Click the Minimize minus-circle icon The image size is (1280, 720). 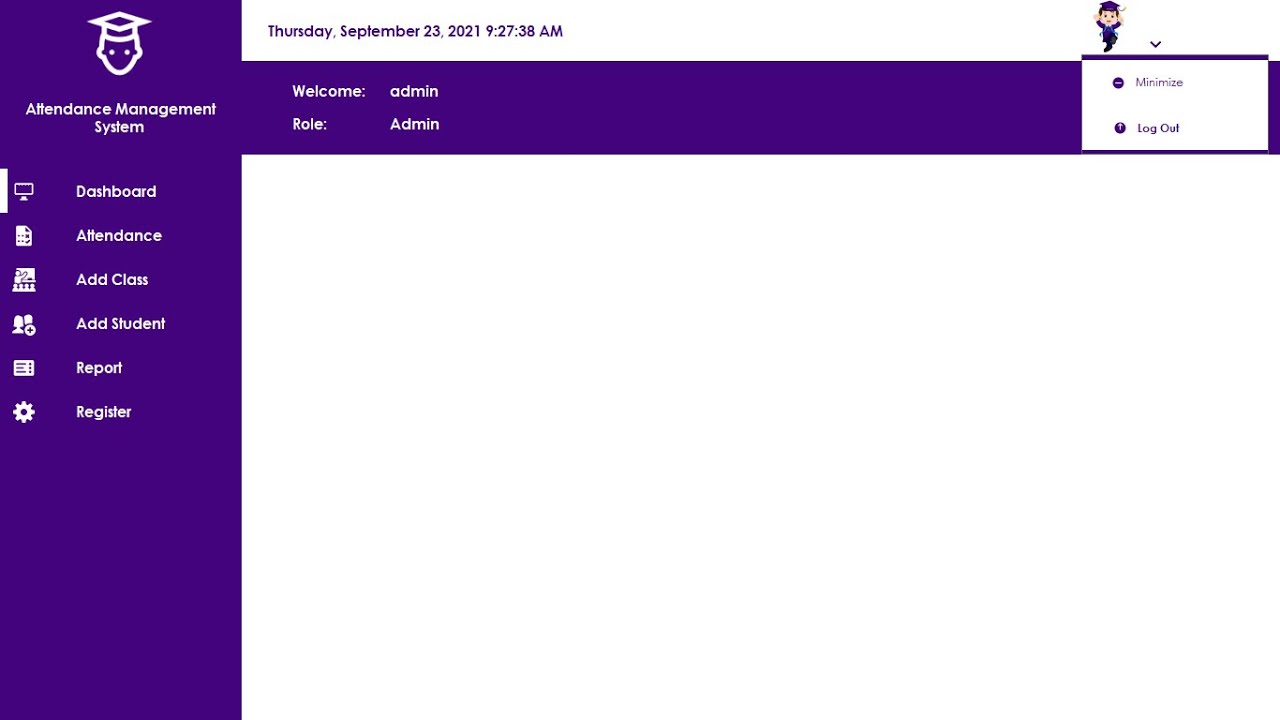tap(1118, 83)
